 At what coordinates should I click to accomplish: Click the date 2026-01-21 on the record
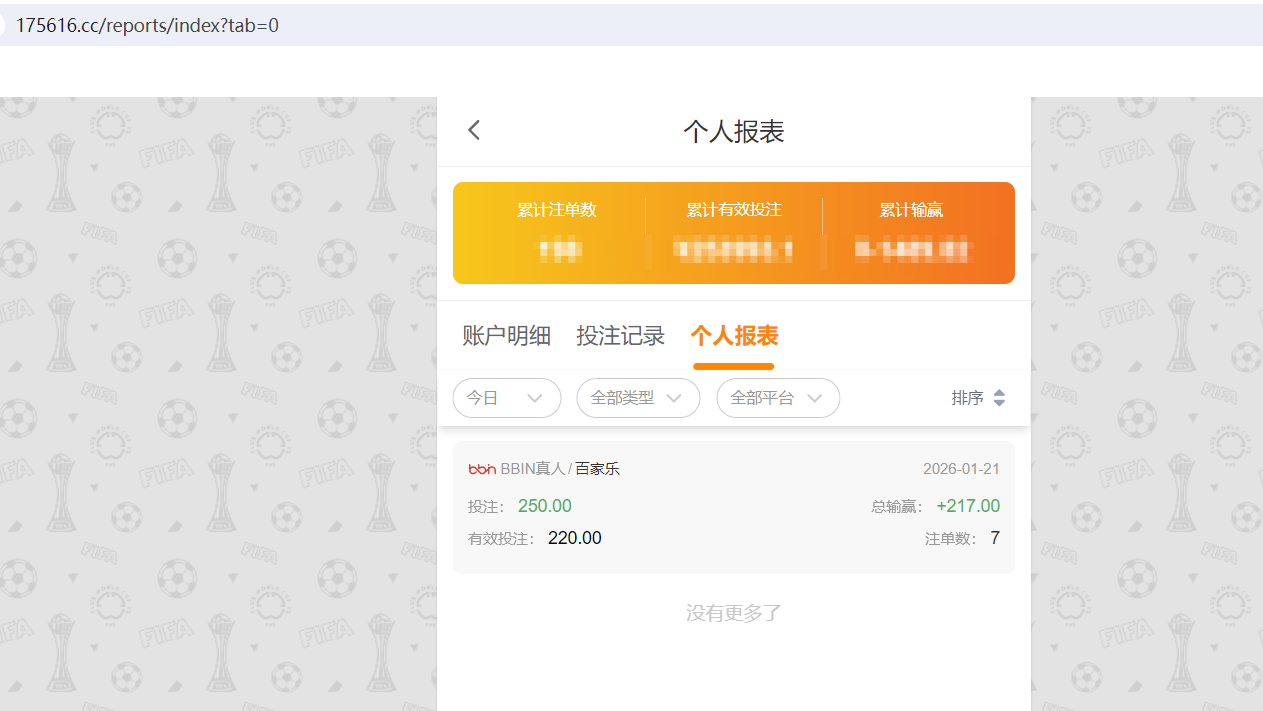point(961,468)
